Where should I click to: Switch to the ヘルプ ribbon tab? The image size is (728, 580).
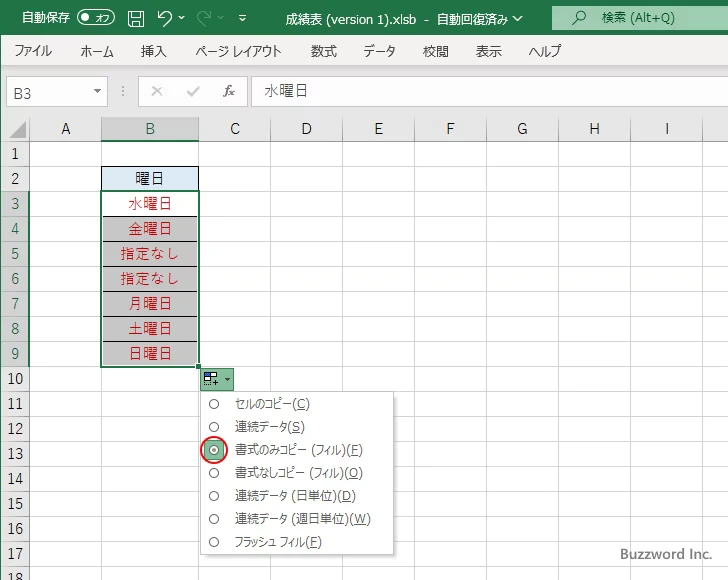545,51
